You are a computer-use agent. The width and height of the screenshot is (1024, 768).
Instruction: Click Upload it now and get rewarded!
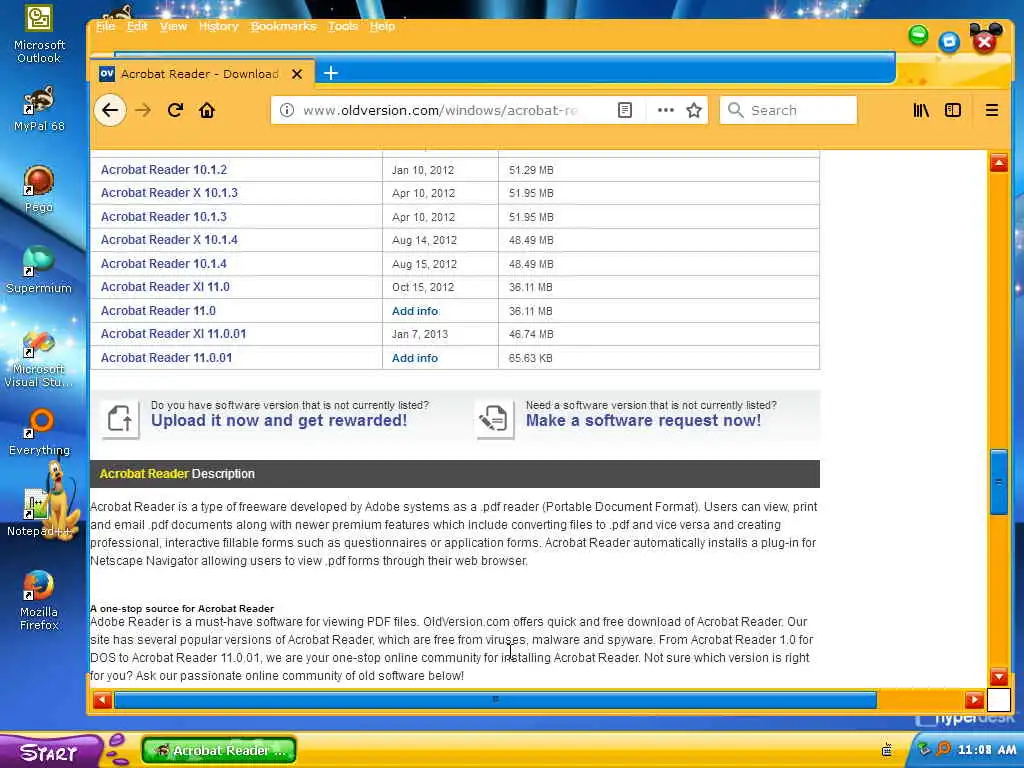(279, 421)
